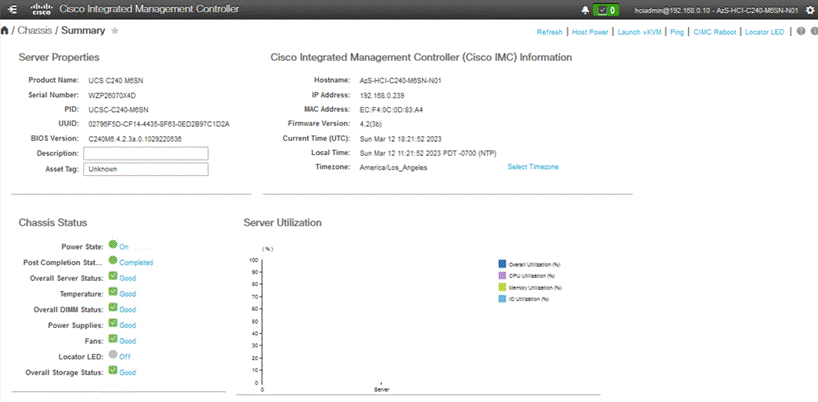818x402 pixels.
Task: Select the UUID value text
Action: (x=159, y=125)
